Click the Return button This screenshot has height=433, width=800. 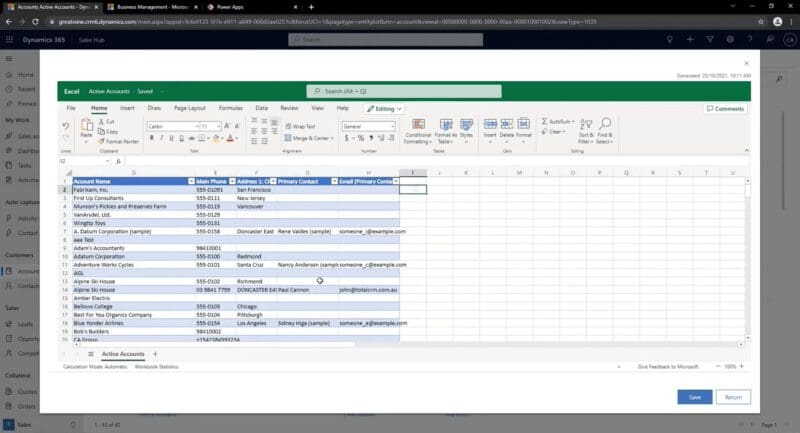[x=733, y=397]
